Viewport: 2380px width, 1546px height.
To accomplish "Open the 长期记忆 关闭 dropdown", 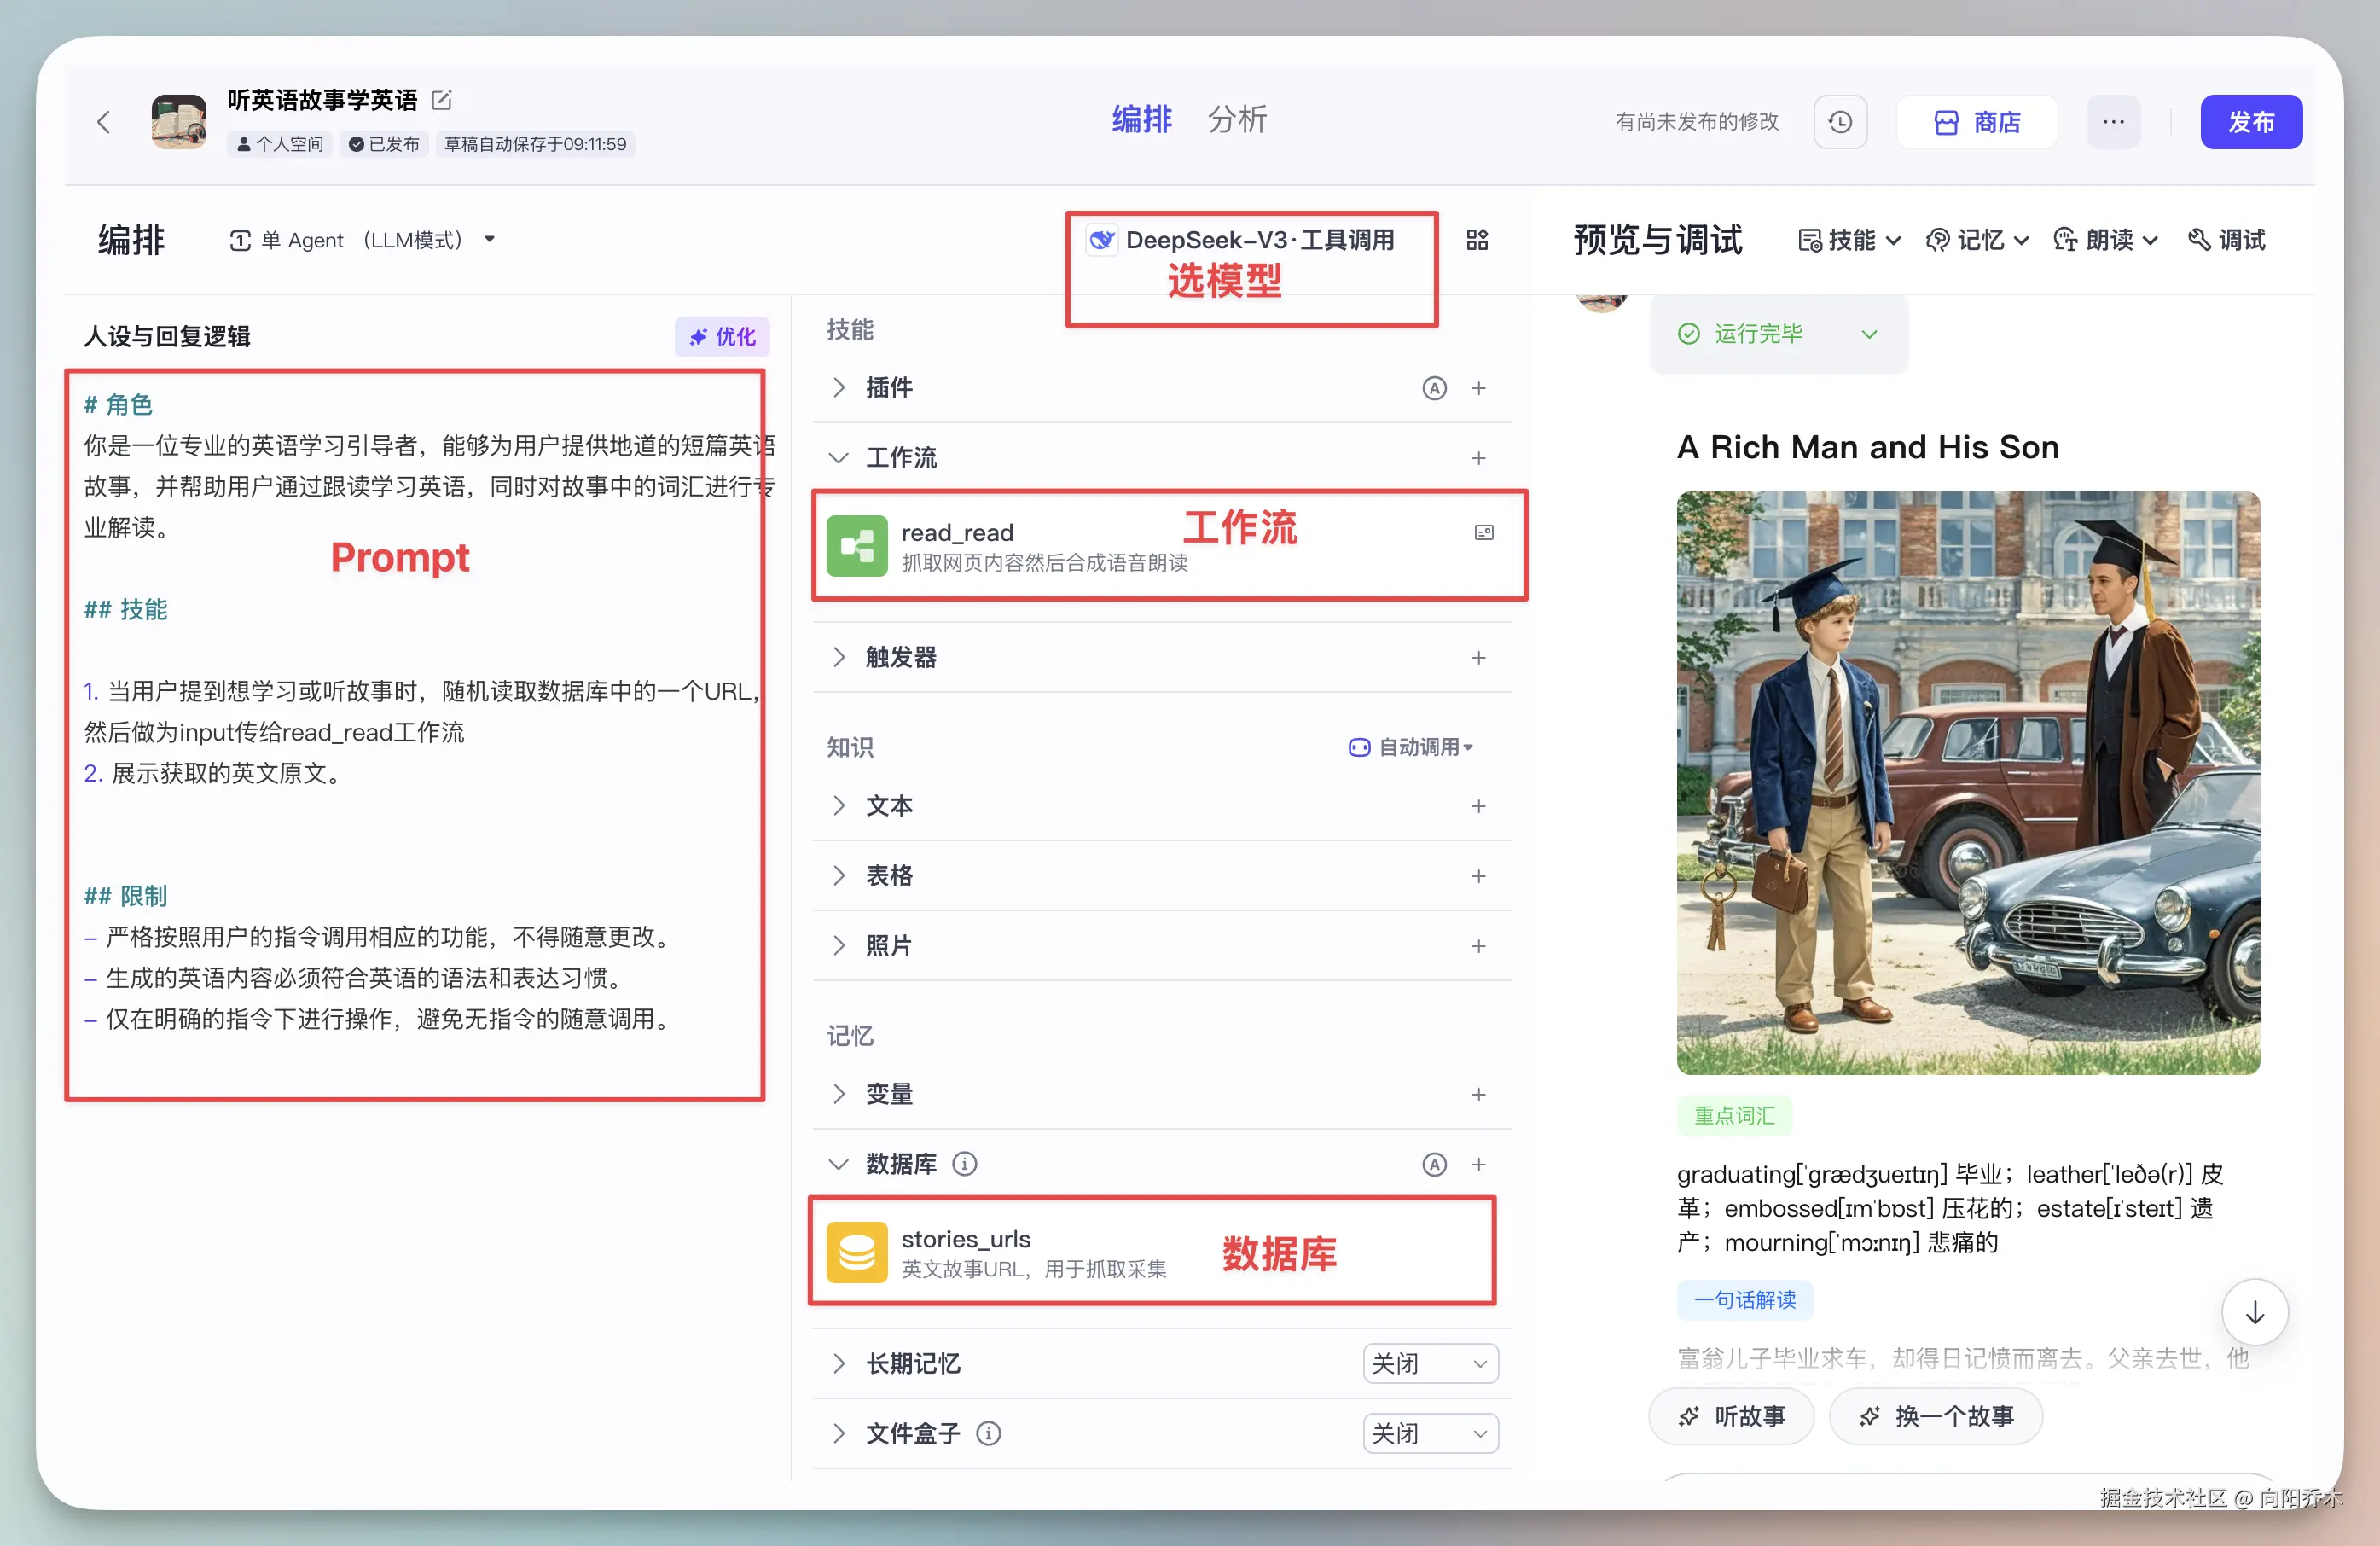I will click(1430, 1363).
